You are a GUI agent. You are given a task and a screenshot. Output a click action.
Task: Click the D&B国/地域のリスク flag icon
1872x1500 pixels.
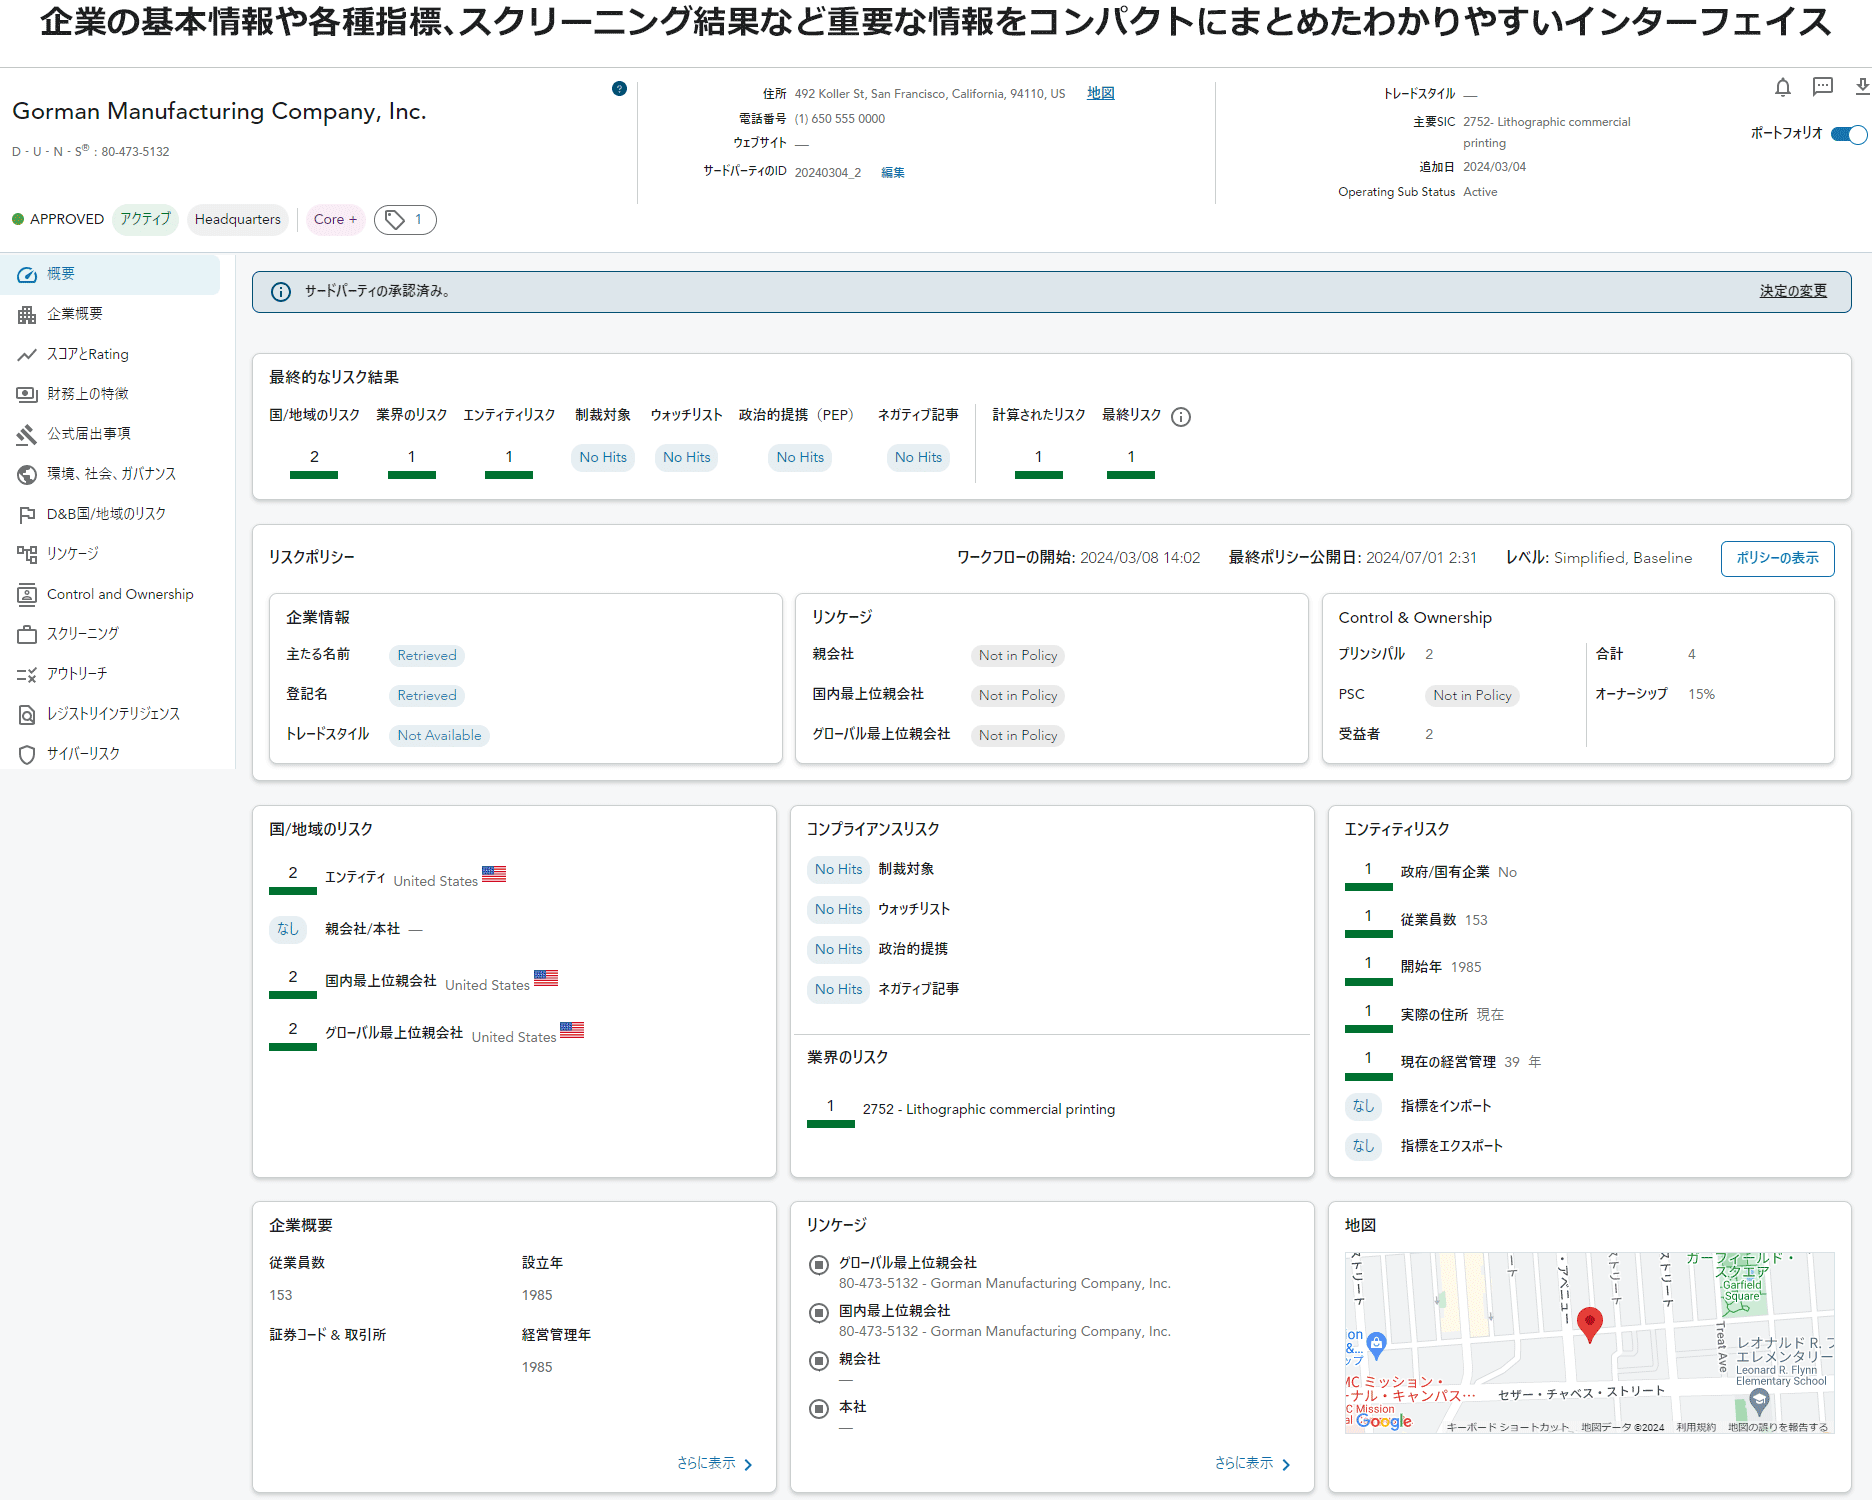point(27,514)
